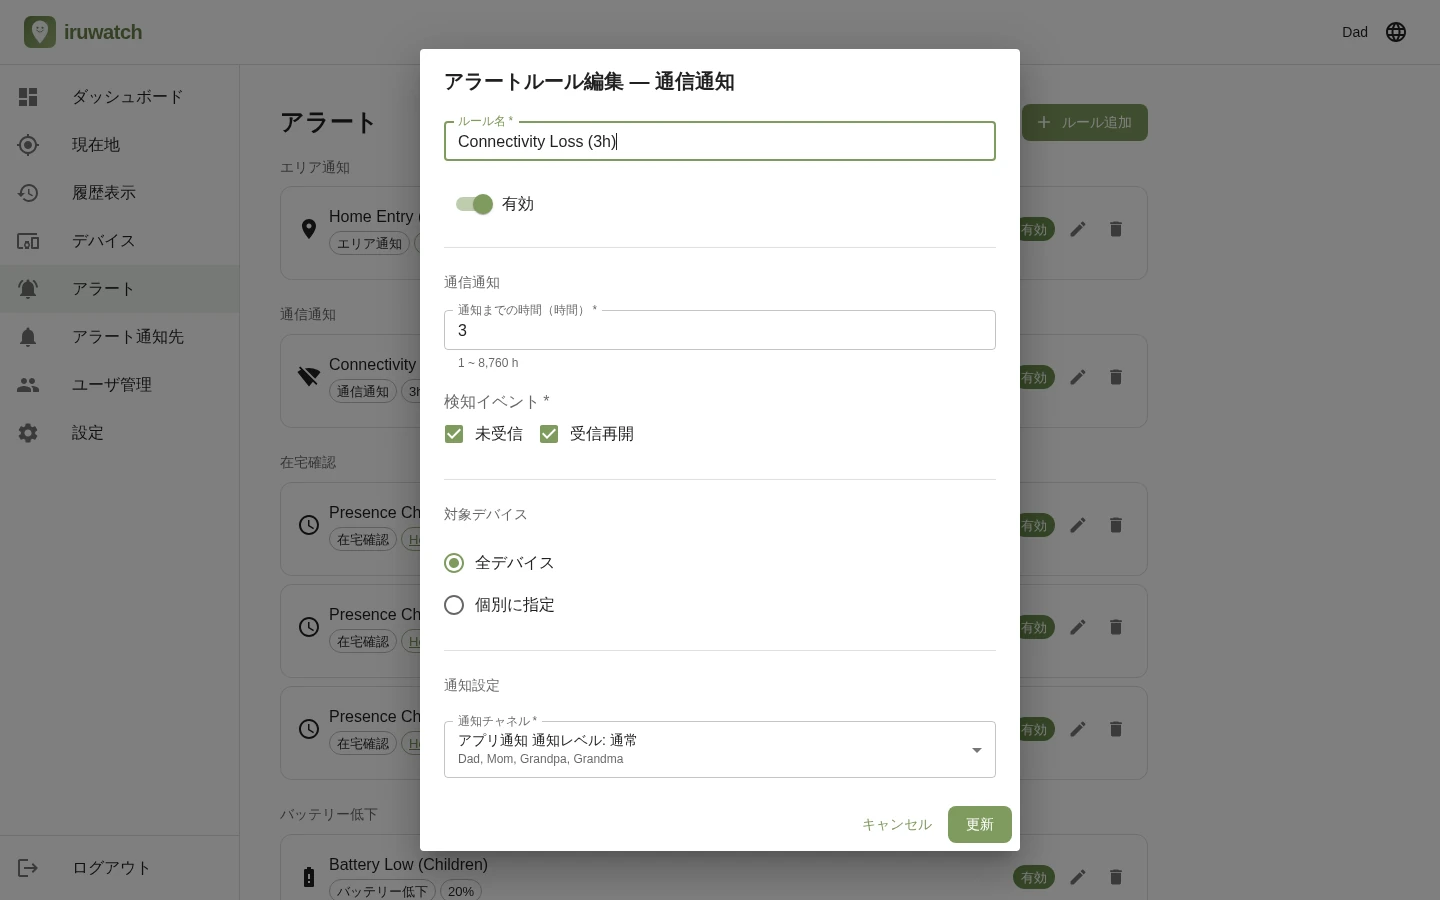
Task: Delete the Connectivity rule trash icon
Action: tap(1116, 377)
